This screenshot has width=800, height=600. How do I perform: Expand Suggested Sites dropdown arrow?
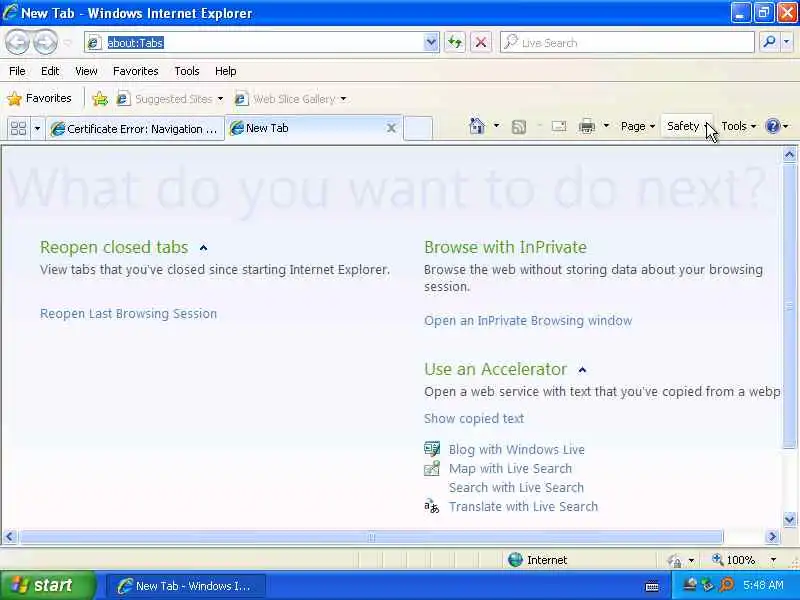click(x=220, y=98)
